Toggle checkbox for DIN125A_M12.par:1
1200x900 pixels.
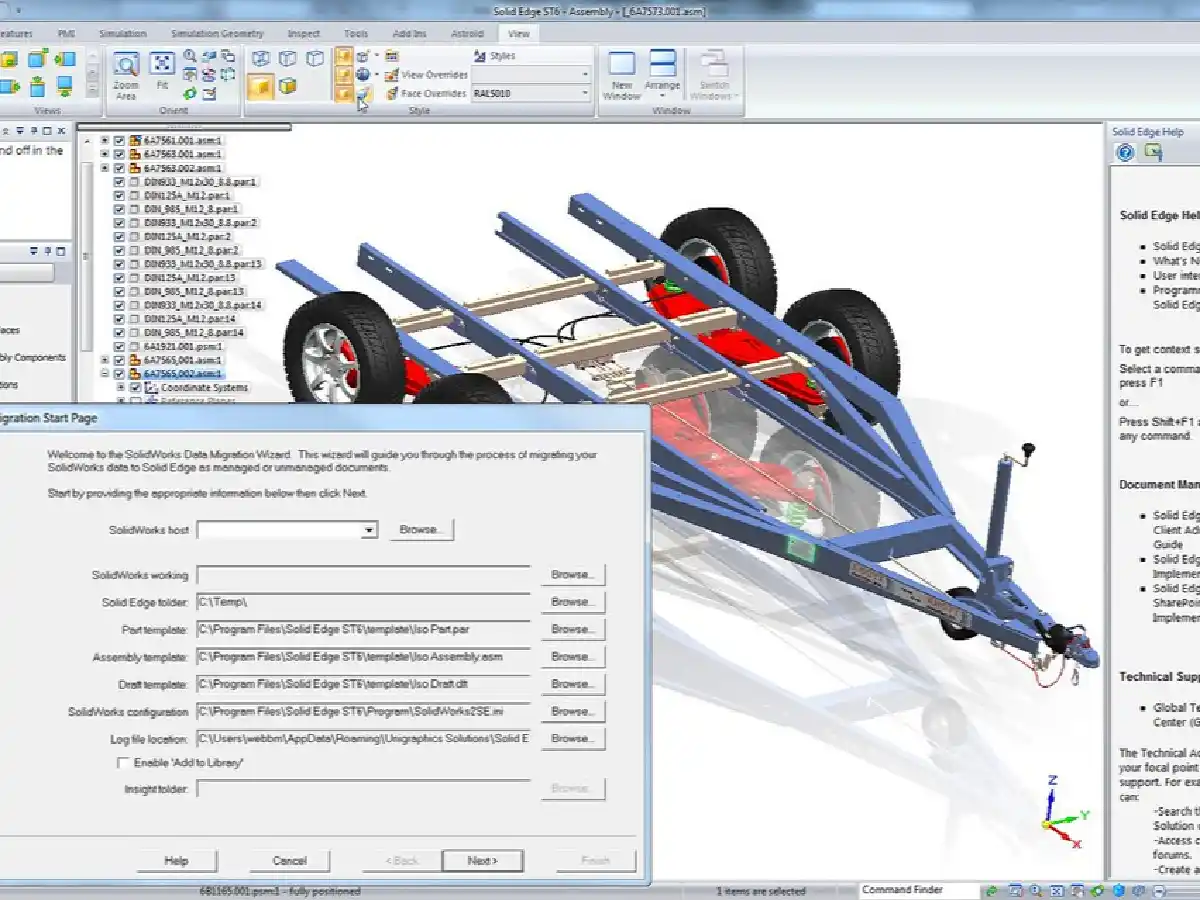[x=120, y=196]
